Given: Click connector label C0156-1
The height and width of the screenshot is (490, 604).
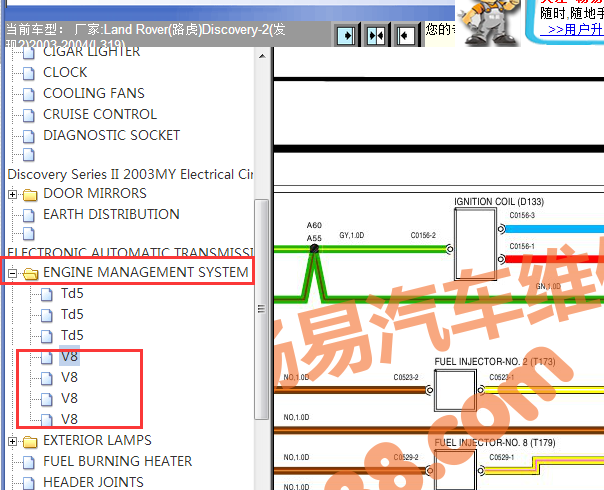Looking at the screenshot, I should pos(522,246).
